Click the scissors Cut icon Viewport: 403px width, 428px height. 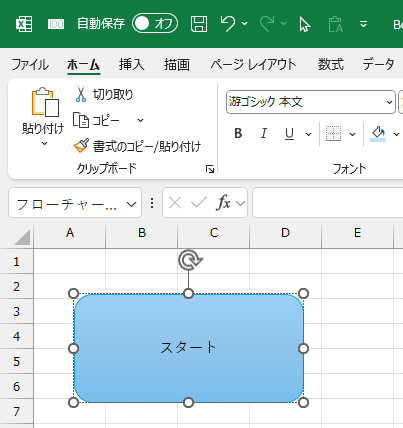81,94
